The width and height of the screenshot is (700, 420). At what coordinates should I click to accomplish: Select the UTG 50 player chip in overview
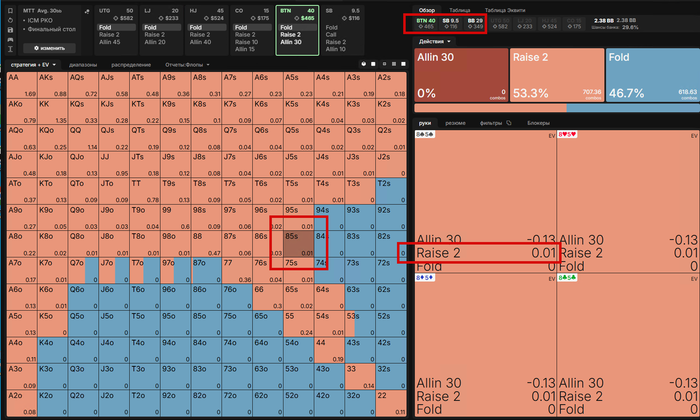pyautogui.click(x=500, y=23)
